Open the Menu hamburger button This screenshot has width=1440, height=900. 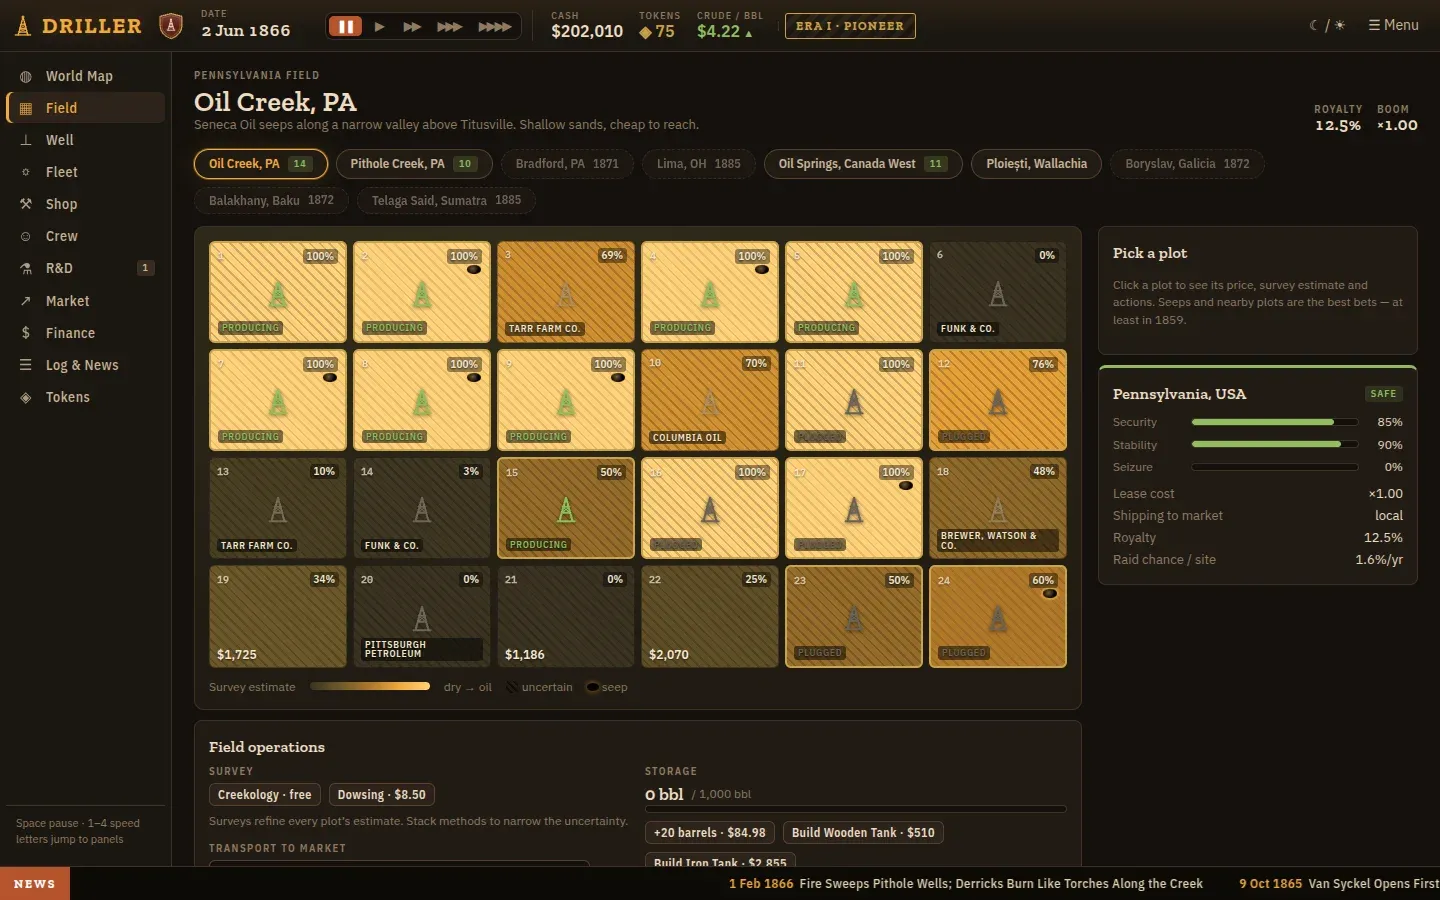(1393, 25)
